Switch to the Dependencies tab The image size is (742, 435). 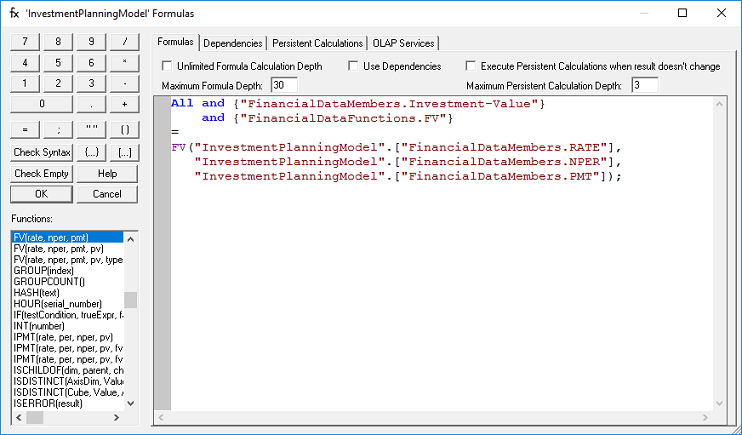click(x=233, y=43)
